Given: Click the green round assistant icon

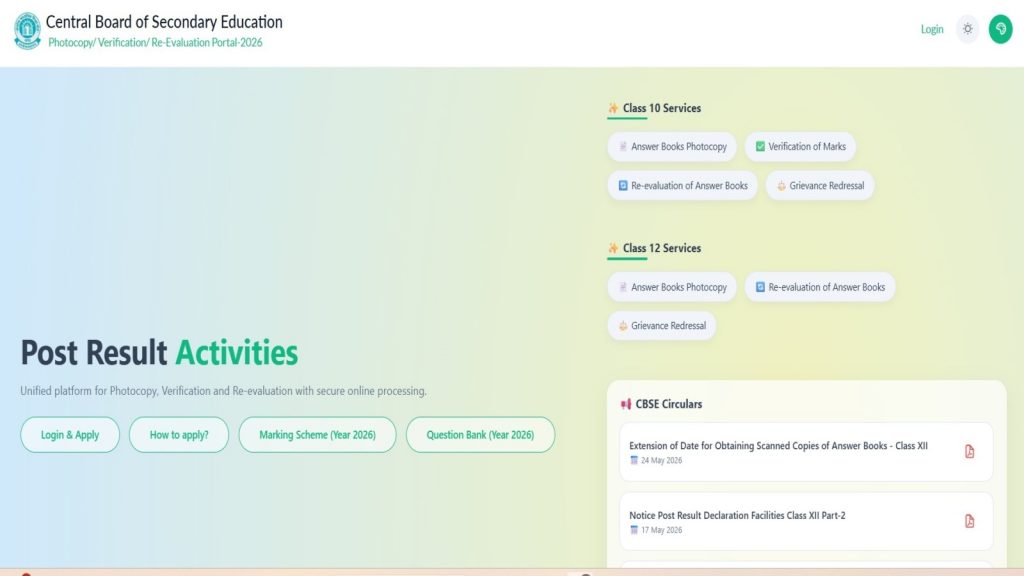Looking at the screenshot, I should (x=1000, y=29).
